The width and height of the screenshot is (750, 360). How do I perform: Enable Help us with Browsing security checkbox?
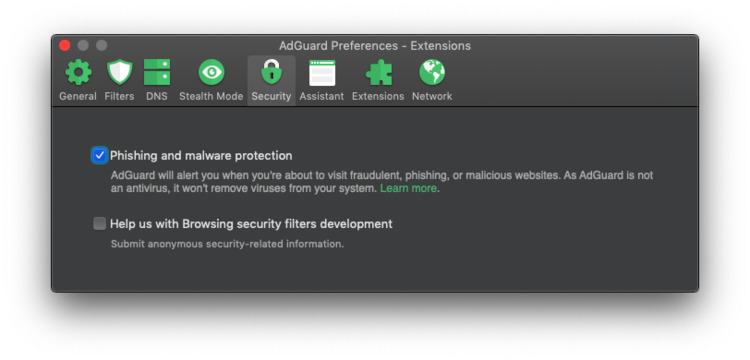pos(99,224)
